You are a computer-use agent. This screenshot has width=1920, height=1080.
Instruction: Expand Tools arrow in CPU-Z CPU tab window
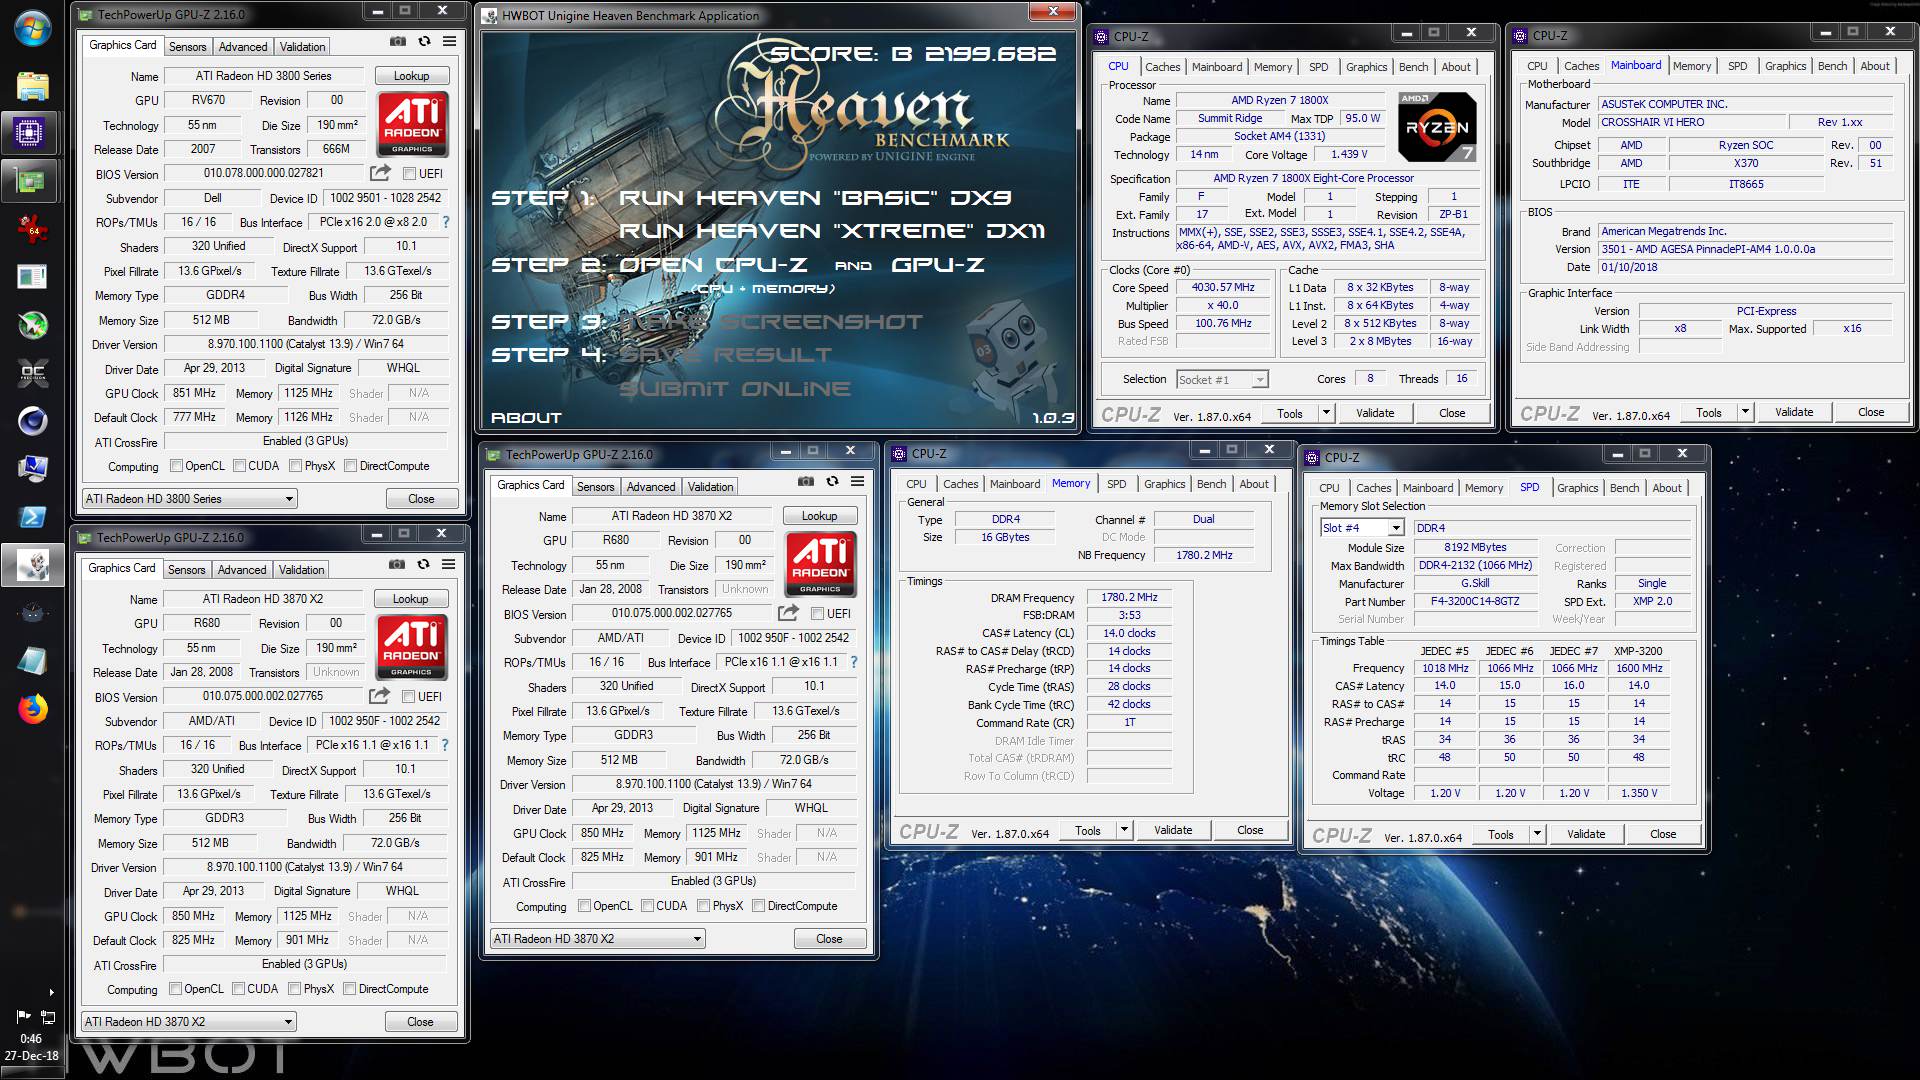[x=1326, y=413]
